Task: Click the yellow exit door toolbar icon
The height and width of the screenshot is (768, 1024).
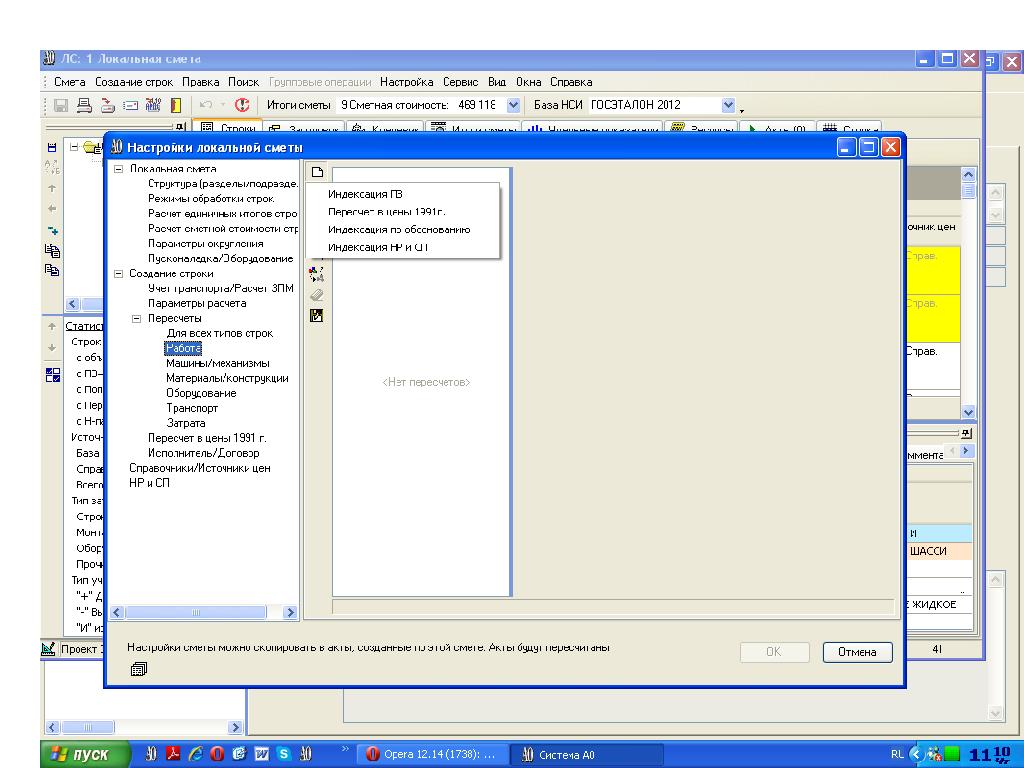Action: click(174, 105)
